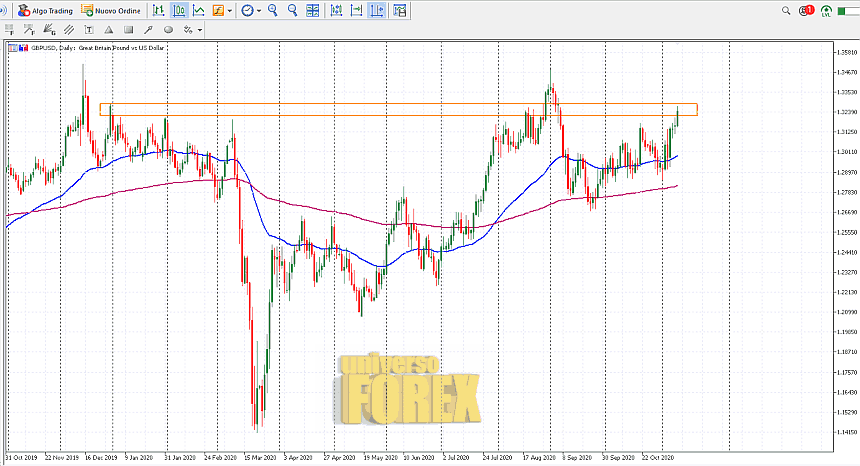The image size is (860, 466).
Task: Expand the timeframe clock dropdown
Action: pyautogui.click(x=259, y=10)
